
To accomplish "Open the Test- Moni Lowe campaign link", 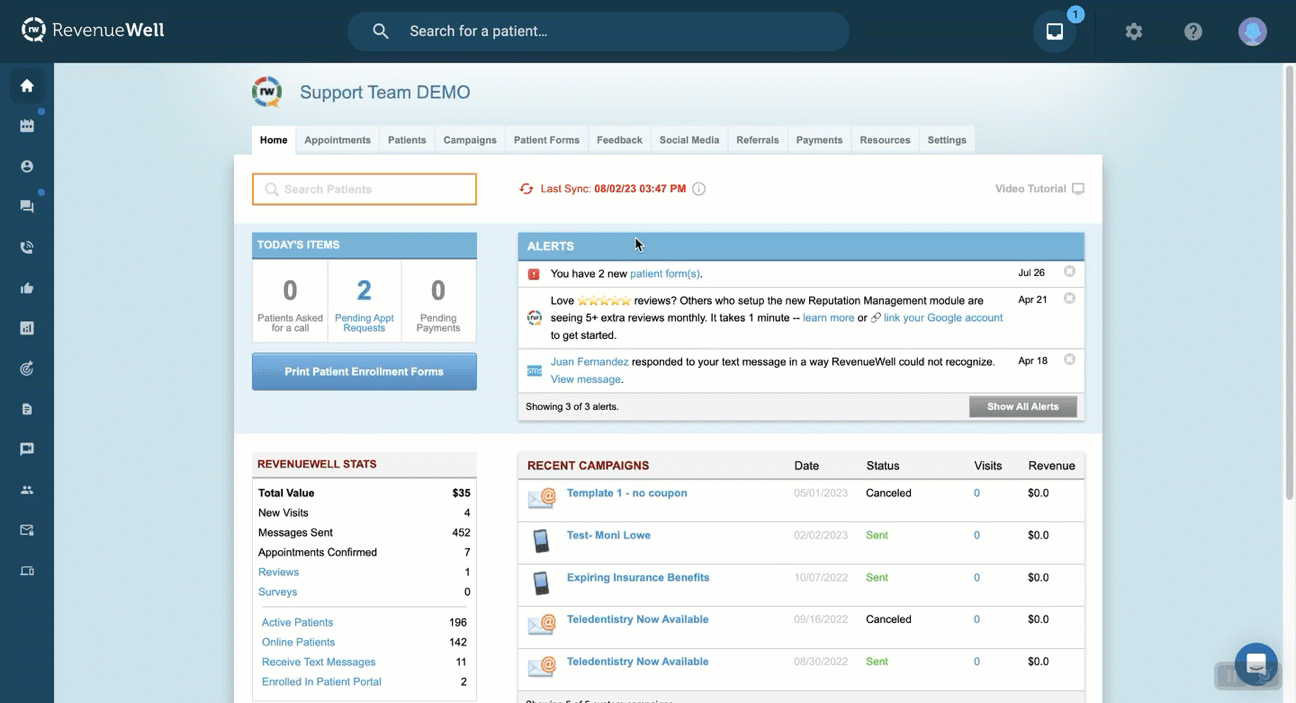I will [609, 535].
